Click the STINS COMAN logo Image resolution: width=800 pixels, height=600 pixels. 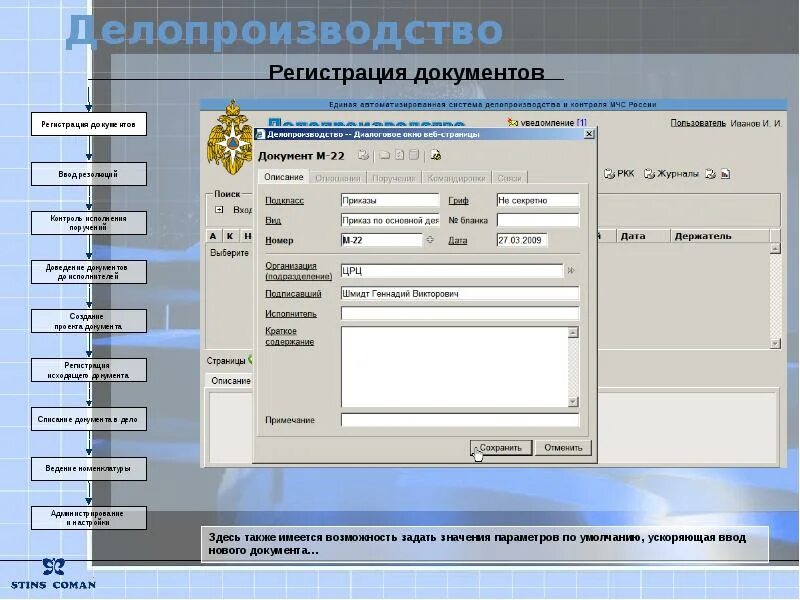point(53,574)
